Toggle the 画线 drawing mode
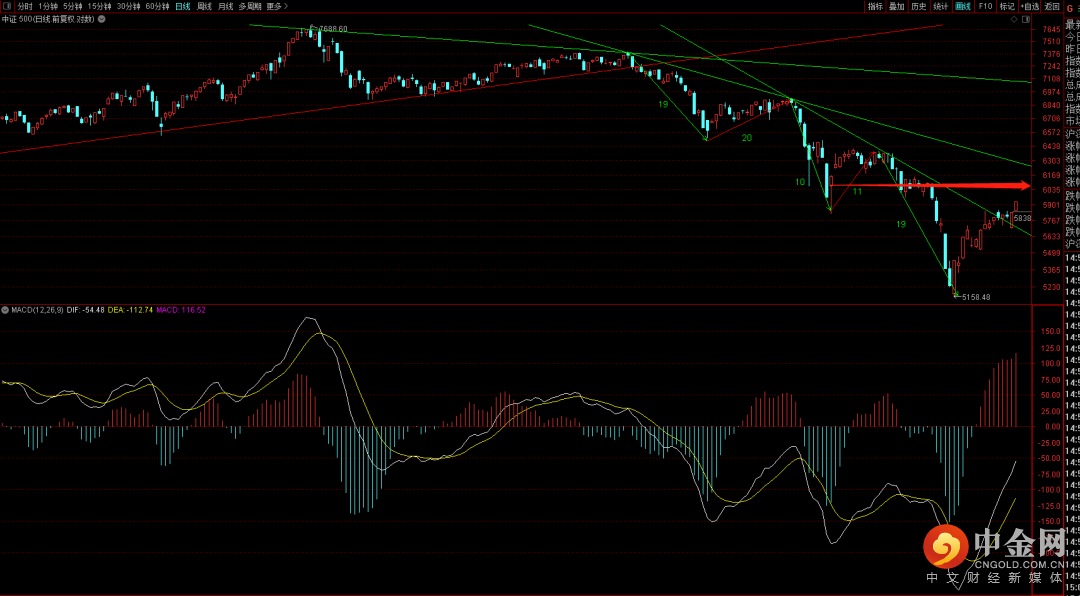The image size is (1080, 596). pos(963,6)
